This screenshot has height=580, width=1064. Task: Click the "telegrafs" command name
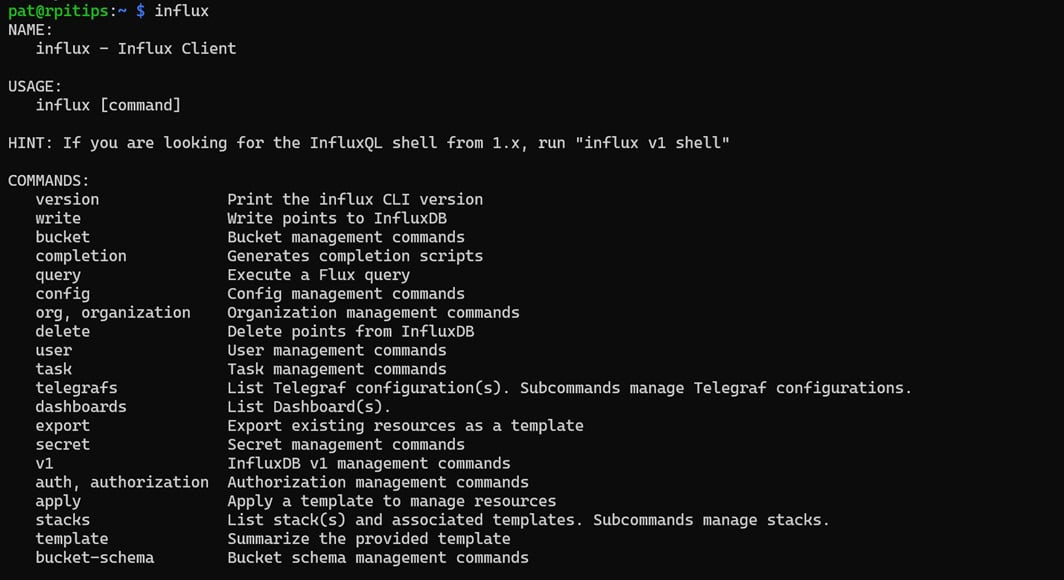(76, 388)
